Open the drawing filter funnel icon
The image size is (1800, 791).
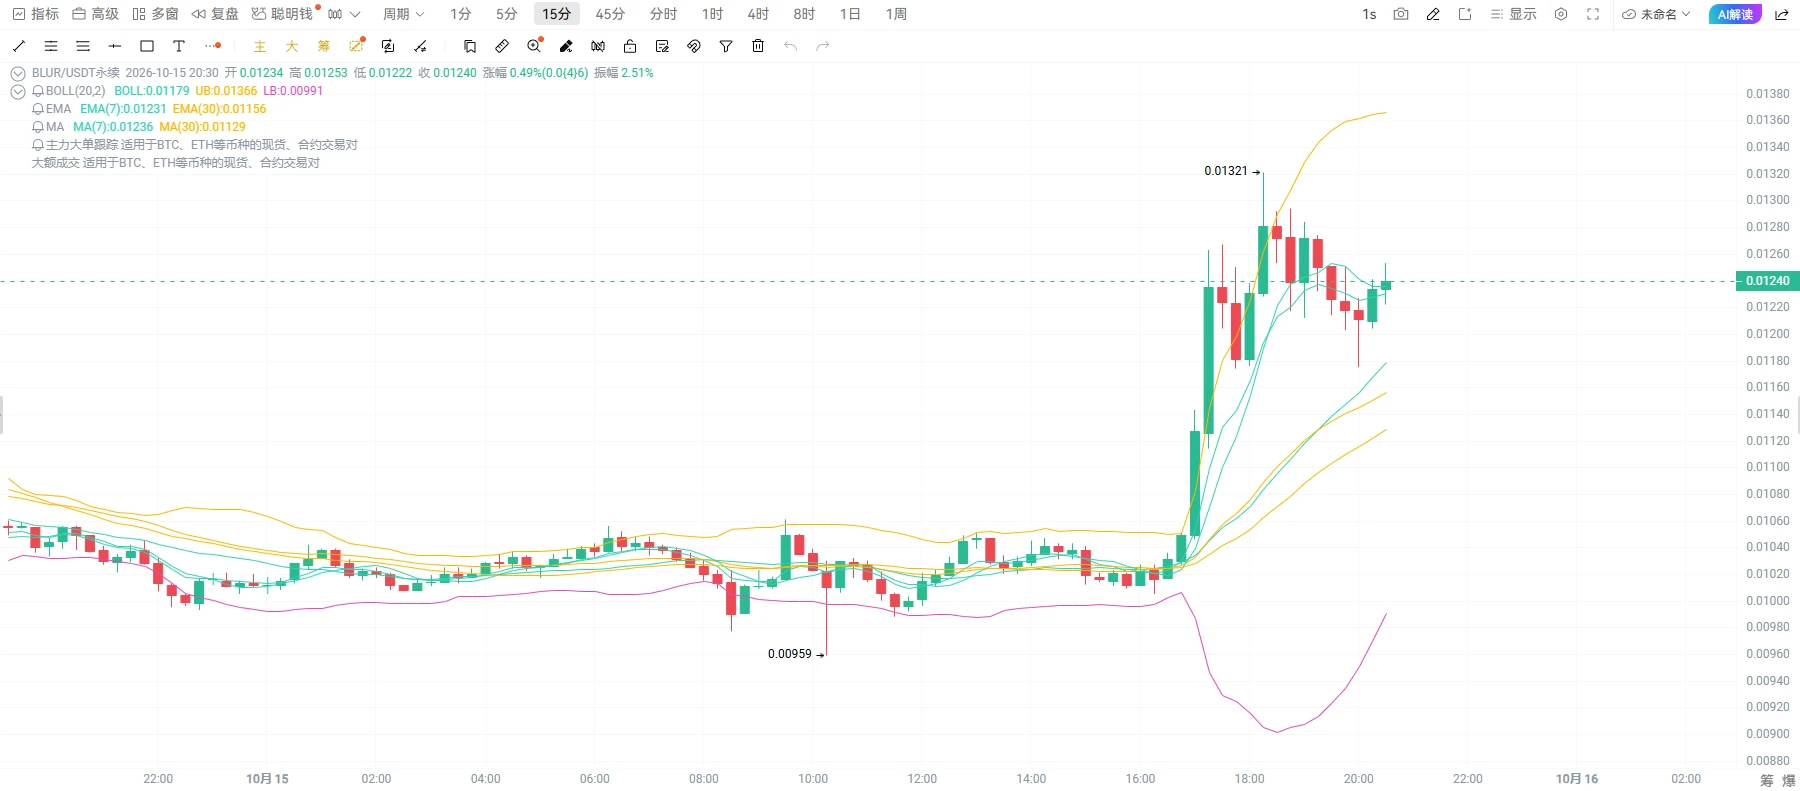click(726, 46)
